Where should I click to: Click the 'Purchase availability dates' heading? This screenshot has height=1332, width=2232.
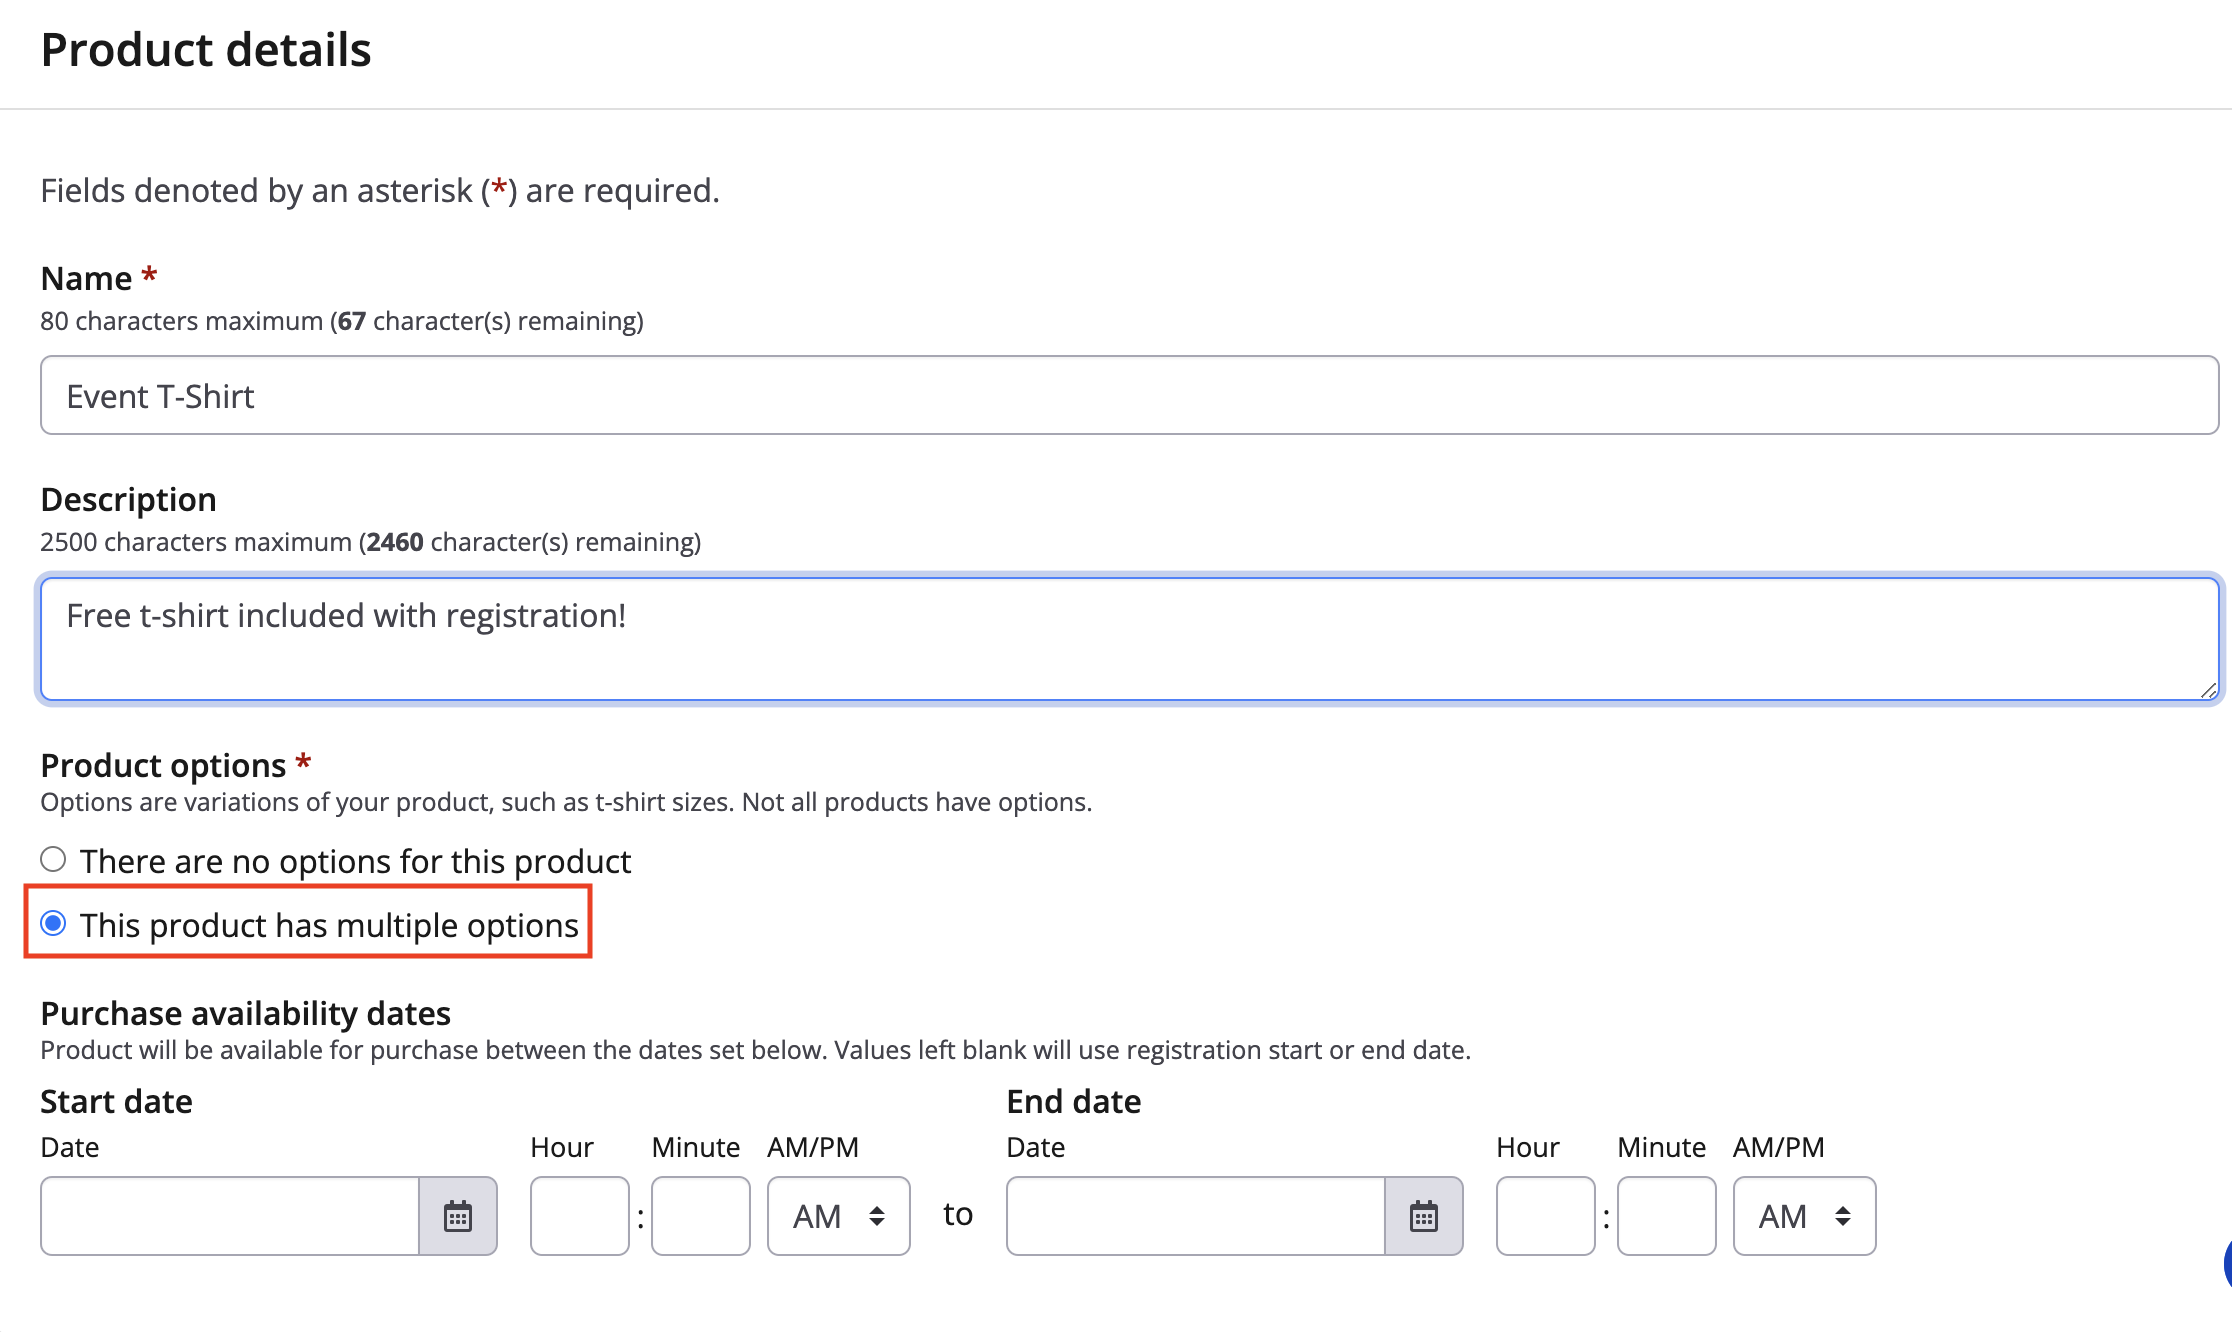(x=246, y=1013)
